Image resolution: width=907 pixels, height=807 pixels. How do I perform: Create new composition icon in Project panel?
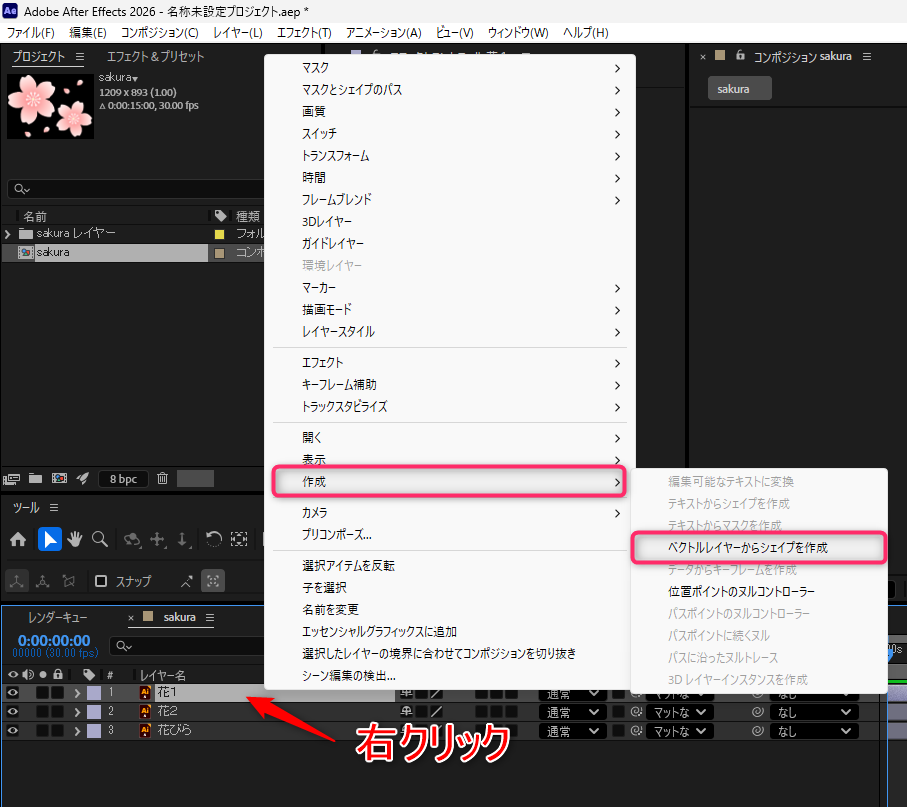(x=59, y=478)
